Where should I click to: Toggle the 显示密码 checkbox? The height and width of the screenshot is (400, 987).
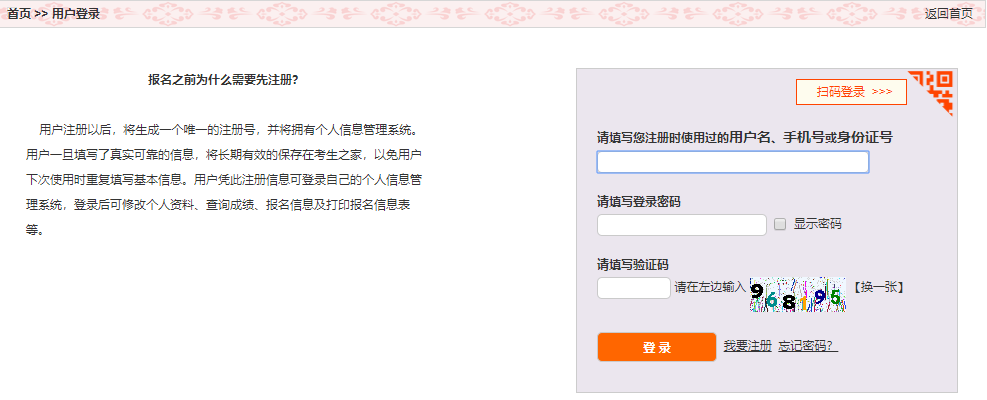tap(781, 225)
